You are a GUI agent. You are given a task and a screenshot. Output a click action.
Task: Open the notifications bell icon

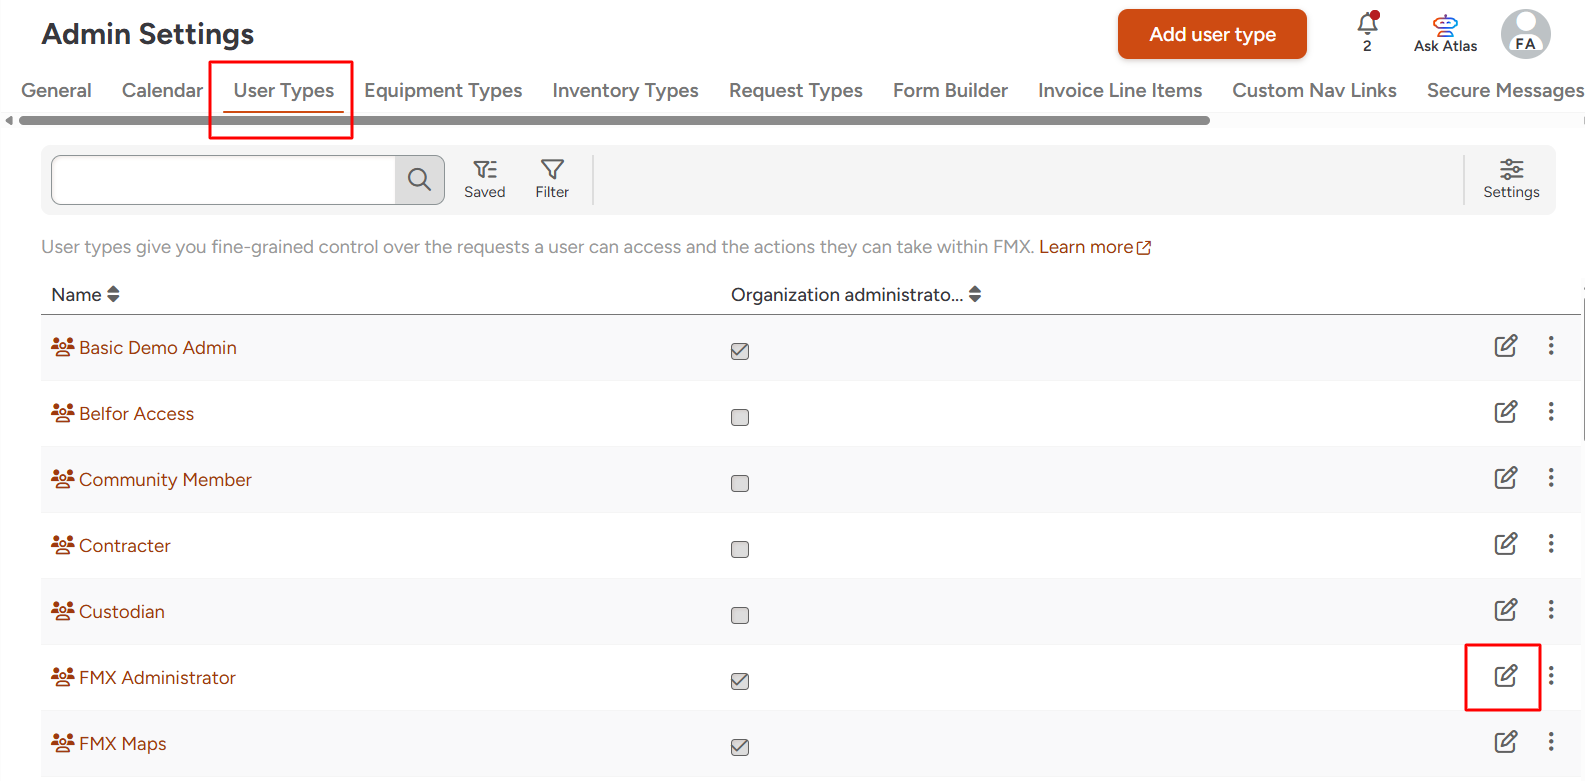pos(1367,24)
